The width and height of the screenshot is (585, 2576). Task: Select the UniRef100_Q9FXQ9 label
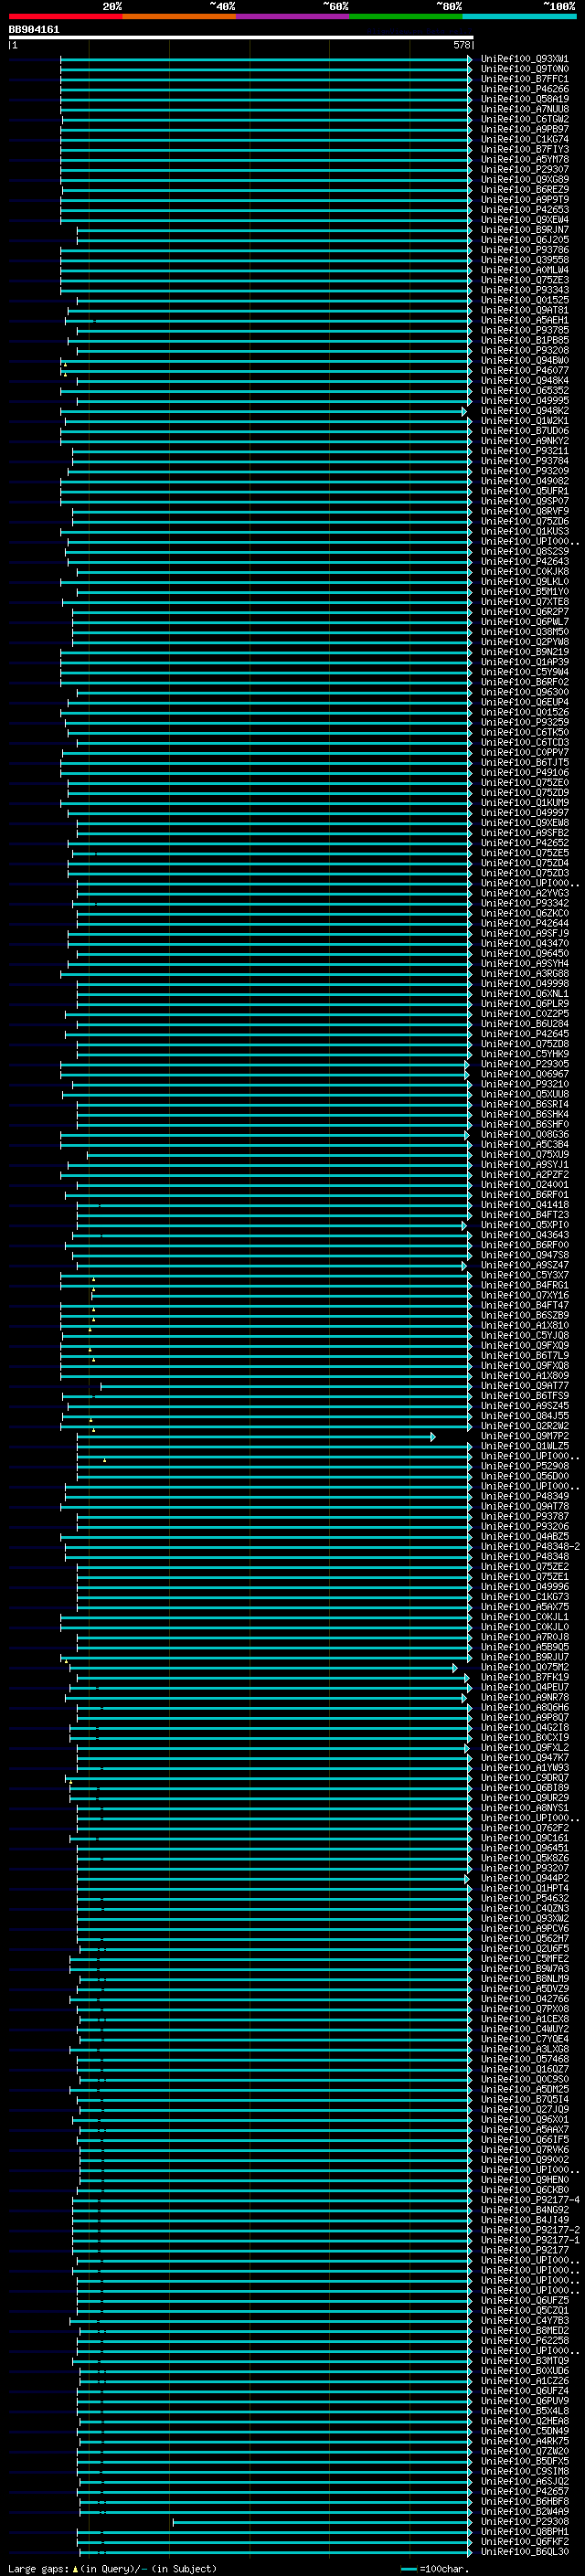(x=524, y=1346)
